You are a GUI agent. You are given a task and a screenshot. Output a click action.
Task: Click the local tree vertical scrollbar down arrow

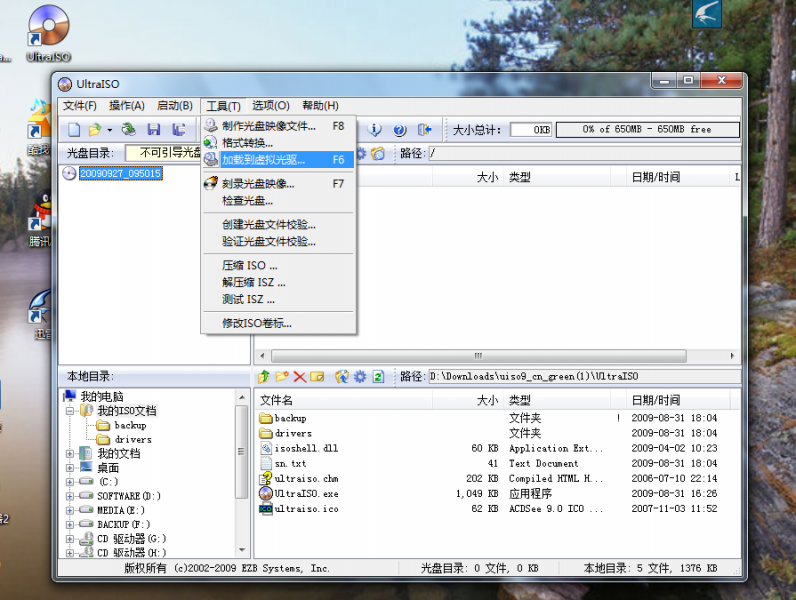pyautogui.click(x=242, y=550)
